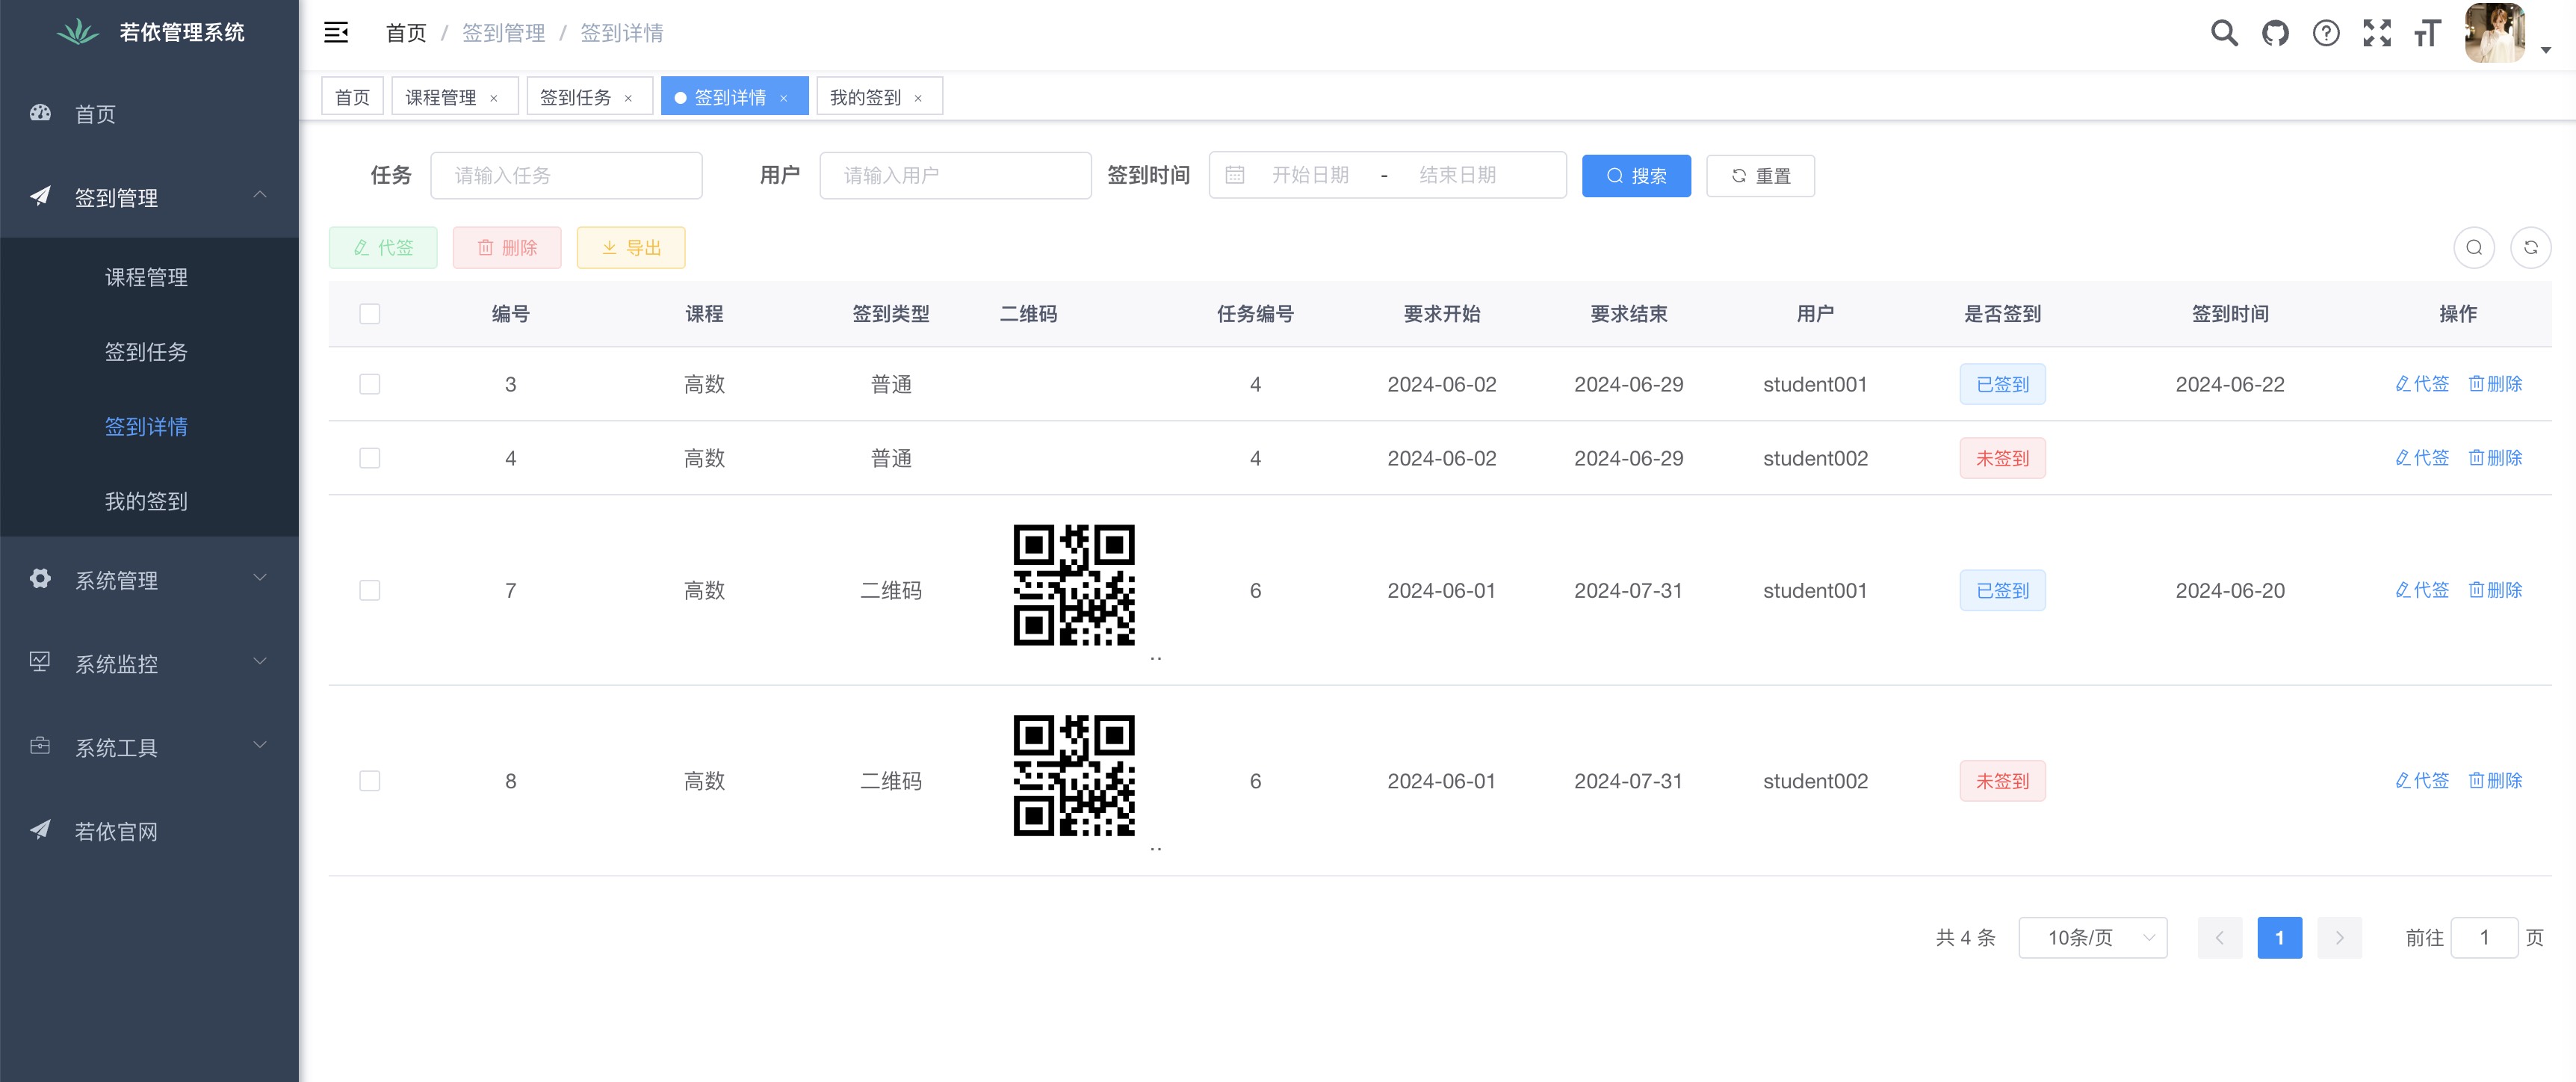Open the 10条/页 page size dropdown

2093,937
